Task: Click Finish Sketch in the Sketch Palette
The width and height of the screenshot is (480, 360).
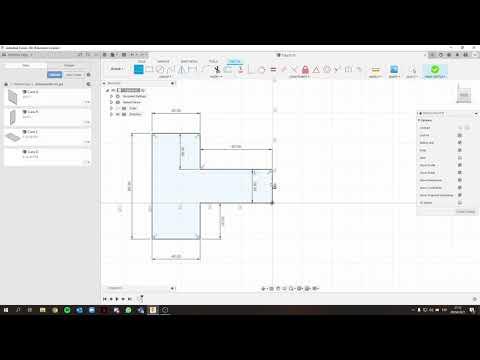Action: point(465,212)
